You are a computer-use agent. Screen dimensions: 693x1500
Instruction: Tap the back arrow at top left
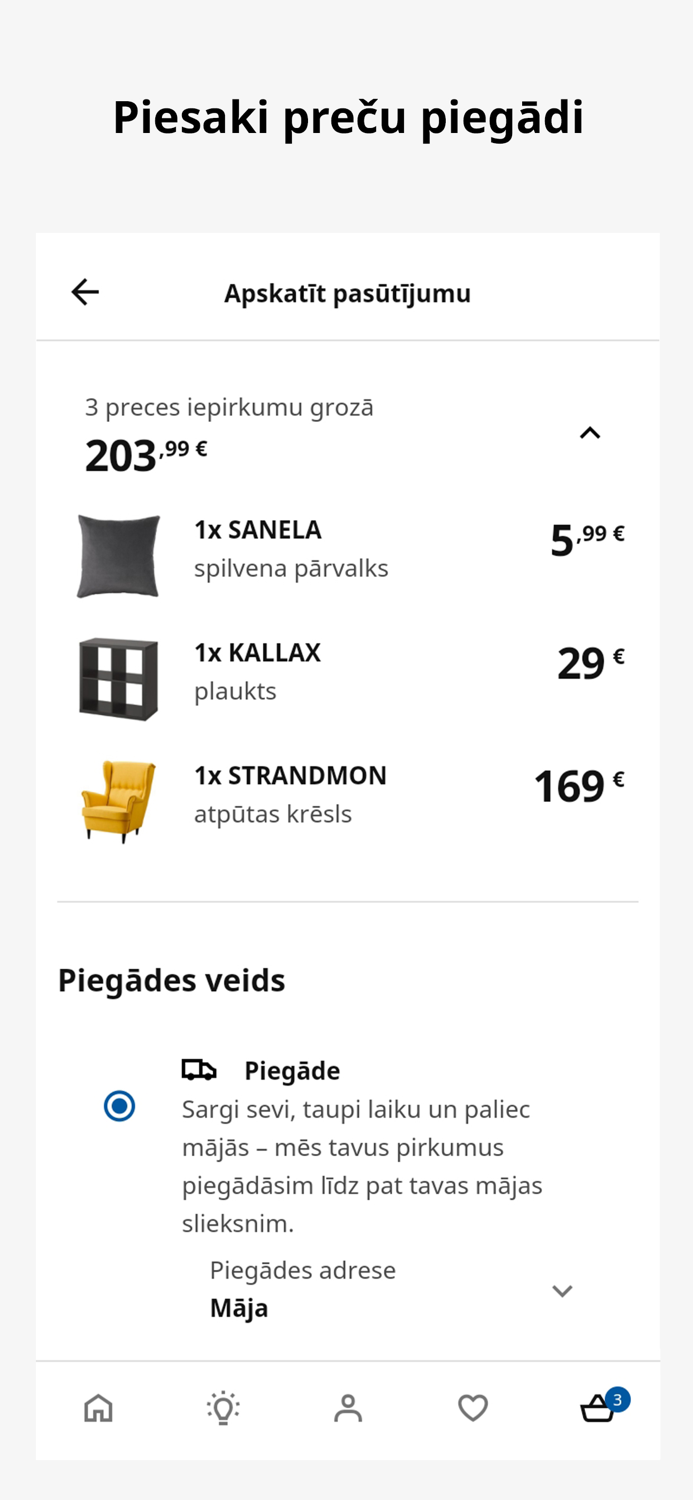click(x=84, y=291)
